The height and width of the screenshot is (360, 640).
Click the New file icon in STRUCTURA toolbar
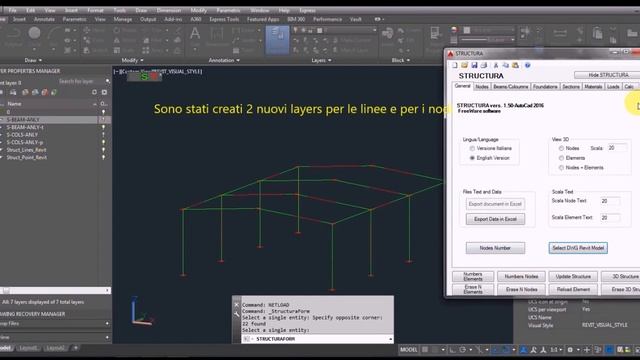click(x=455, y=65)
